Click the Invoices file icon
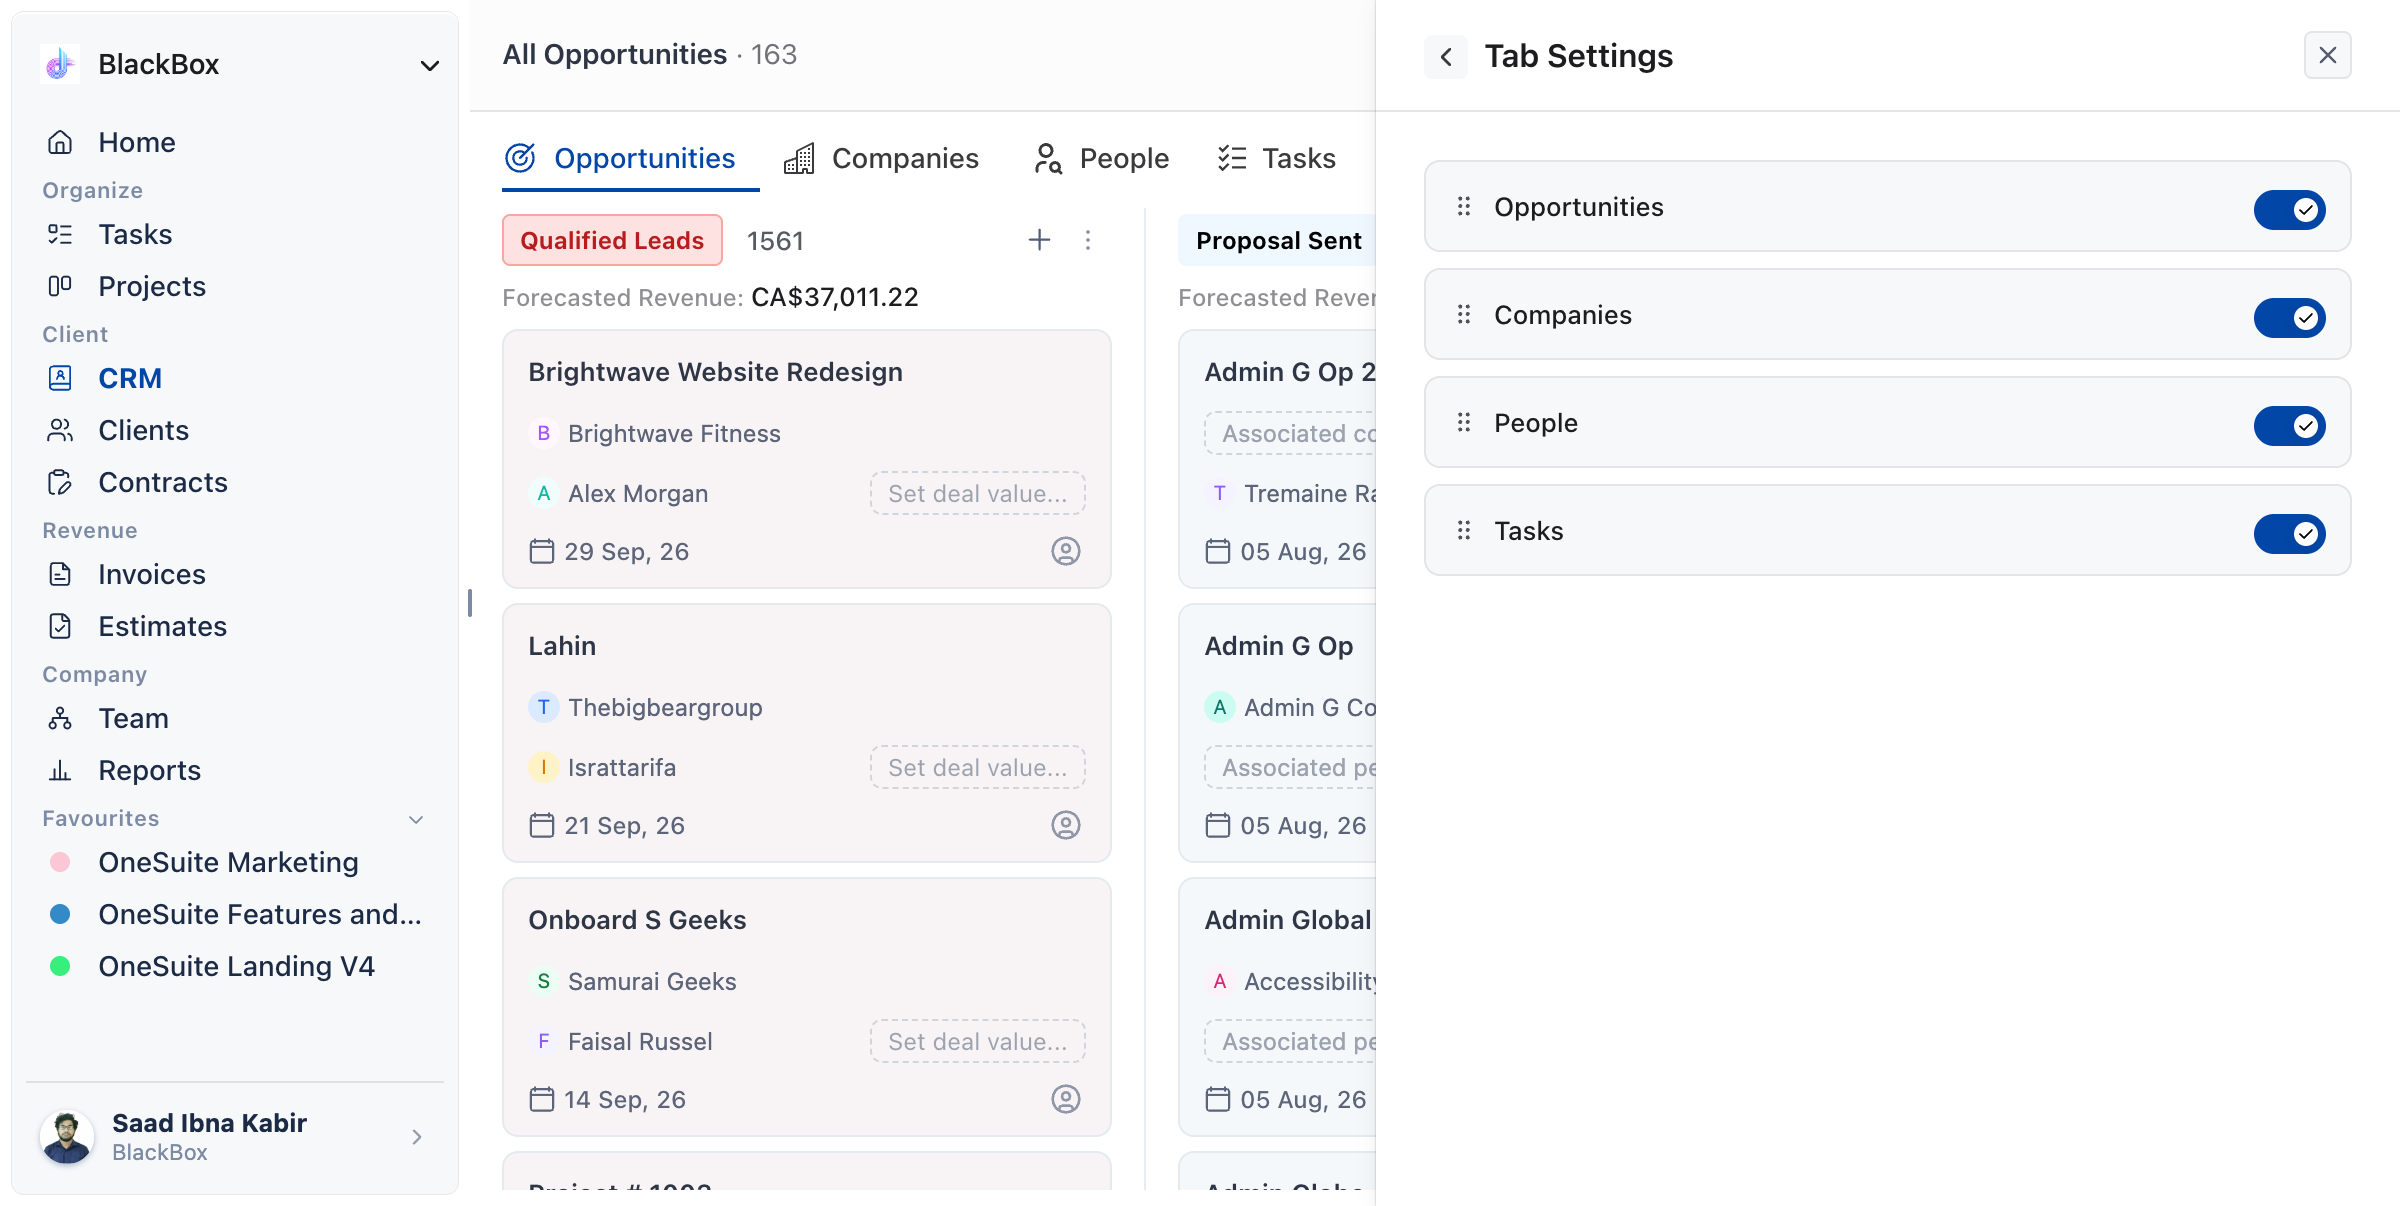The height and width of the screenshot is (1206, 2400). 60,574
